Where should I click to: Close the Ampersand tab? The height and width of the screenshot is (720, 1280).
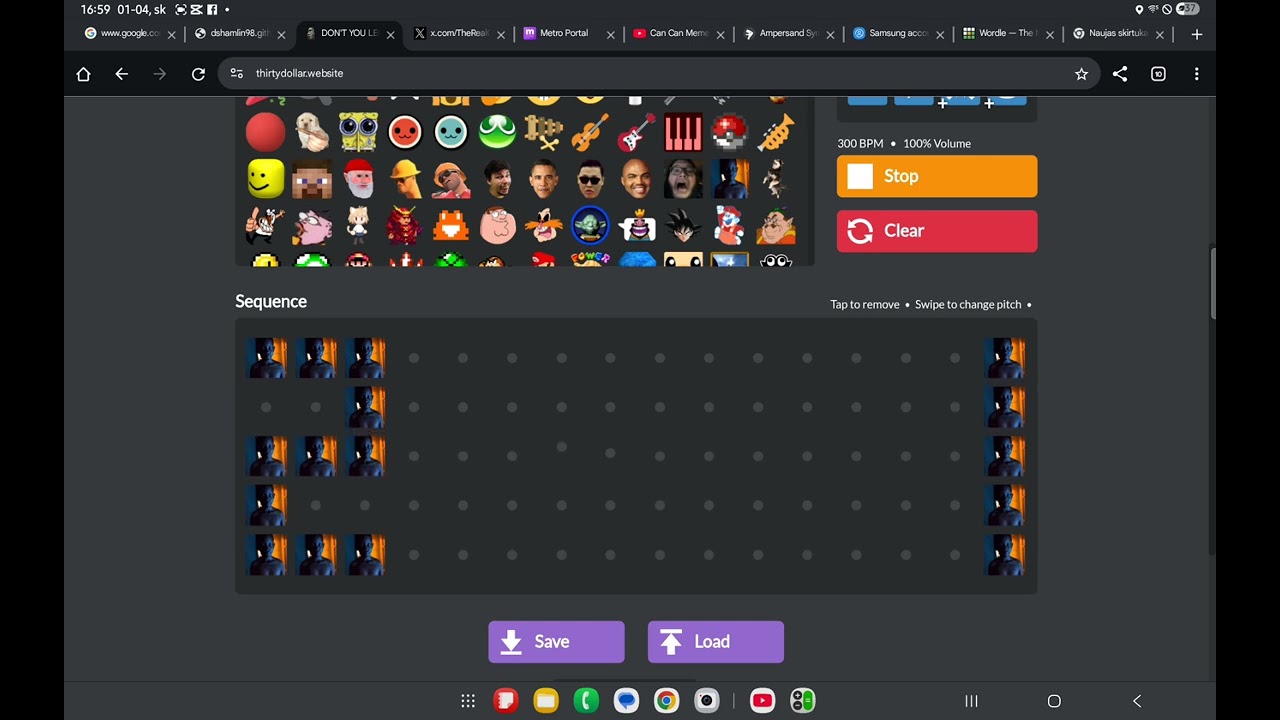[x=830, y=34]
